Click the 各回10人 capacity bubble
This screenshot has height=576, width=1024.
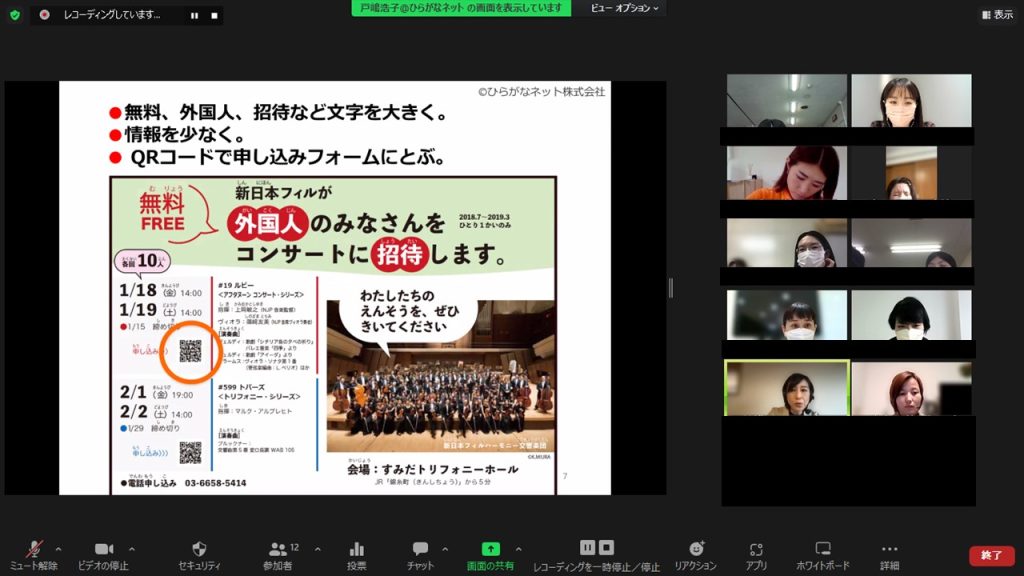(143, 261)
